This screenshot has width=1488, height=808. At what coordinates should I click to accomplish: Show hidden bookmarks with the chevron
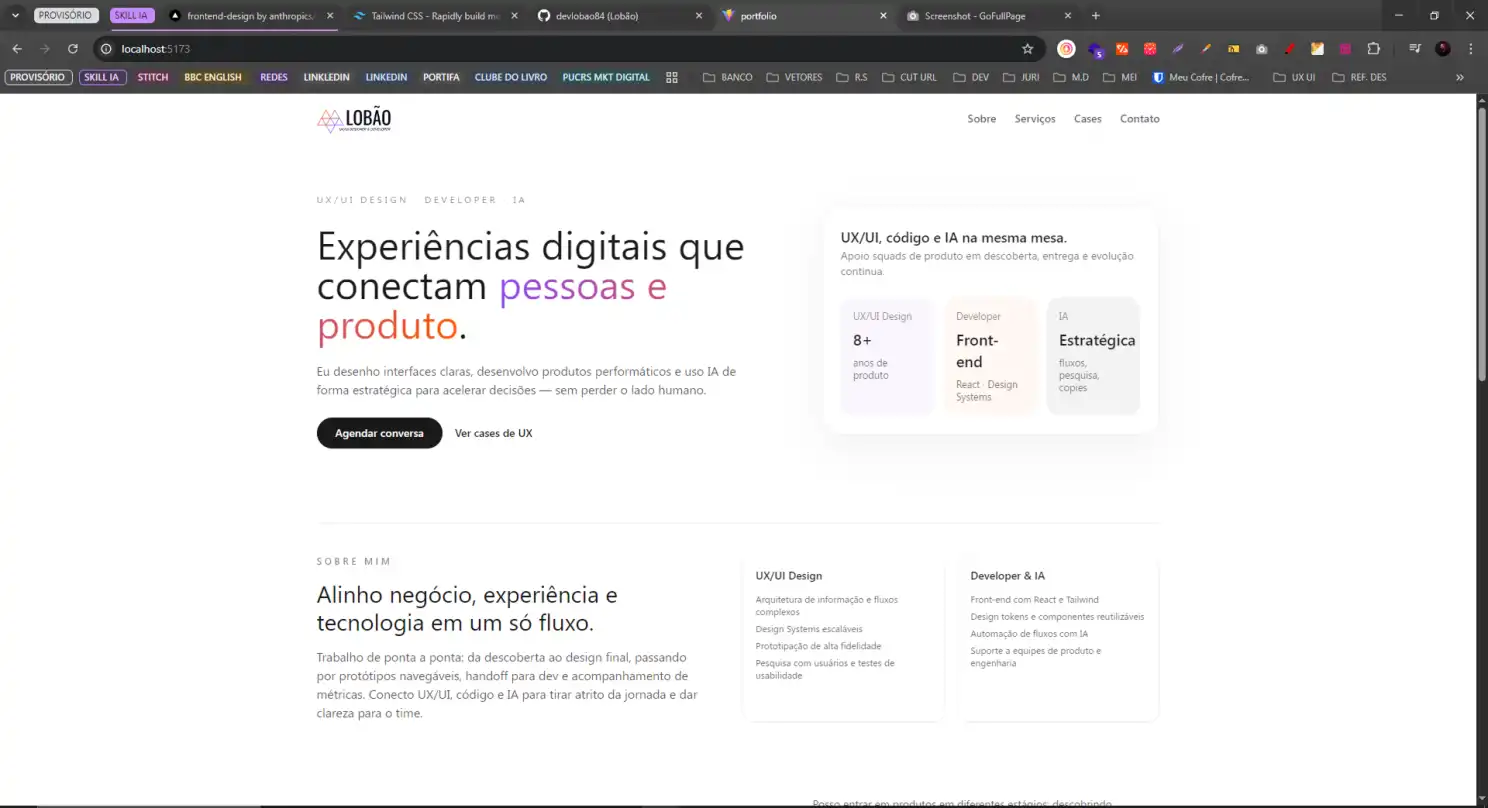tap(1460, 77)
